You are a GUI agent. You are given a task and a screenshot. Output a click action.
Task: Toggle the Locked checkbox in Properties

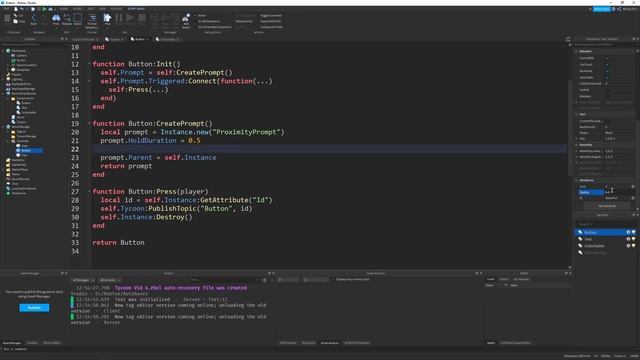click(607, 90)
